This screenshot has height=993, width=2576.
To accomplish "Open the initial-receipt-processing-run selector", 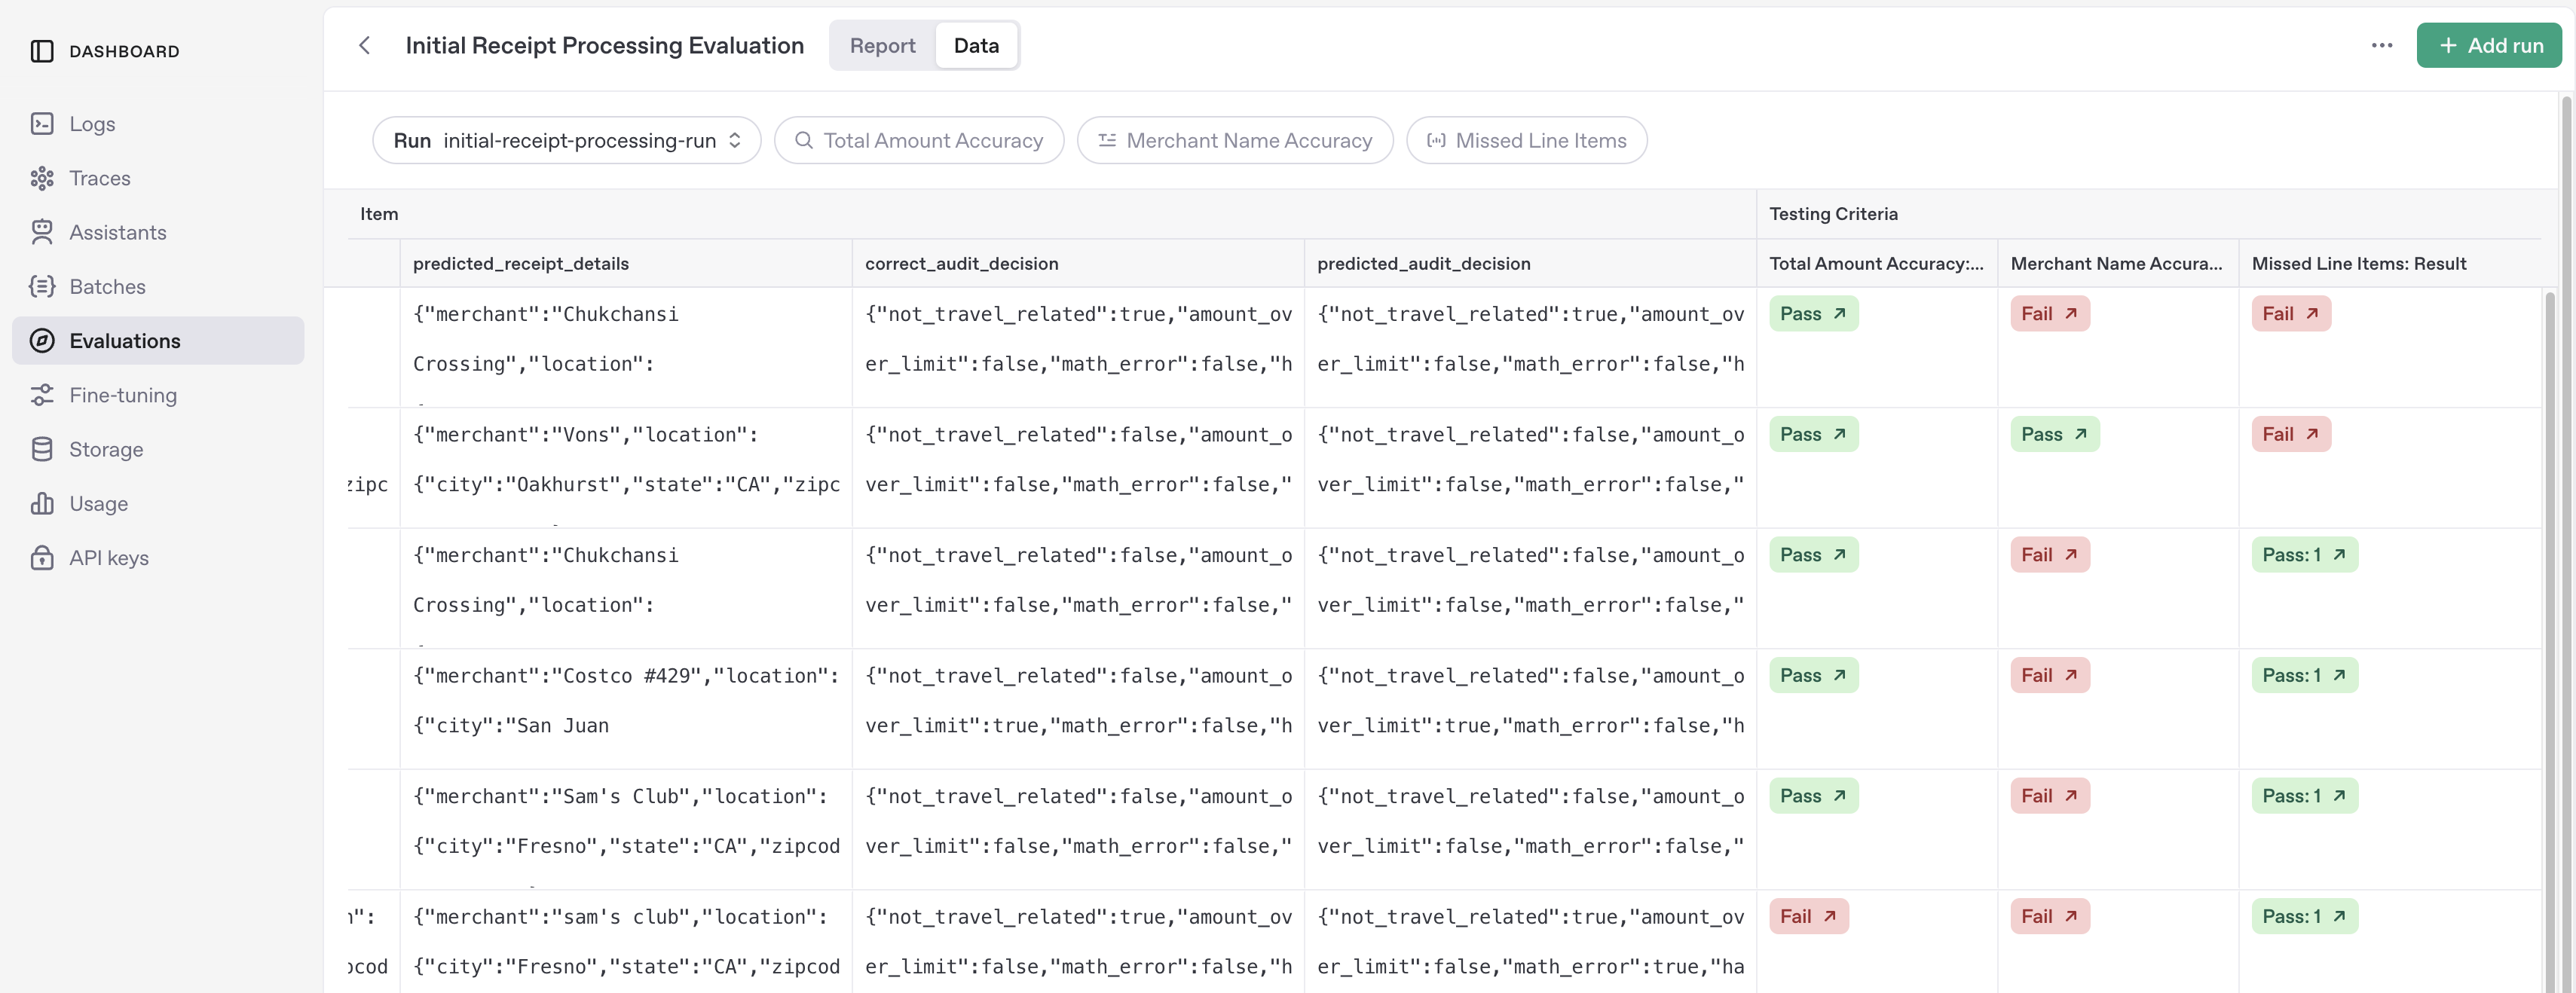I will (x=565, y=140).
